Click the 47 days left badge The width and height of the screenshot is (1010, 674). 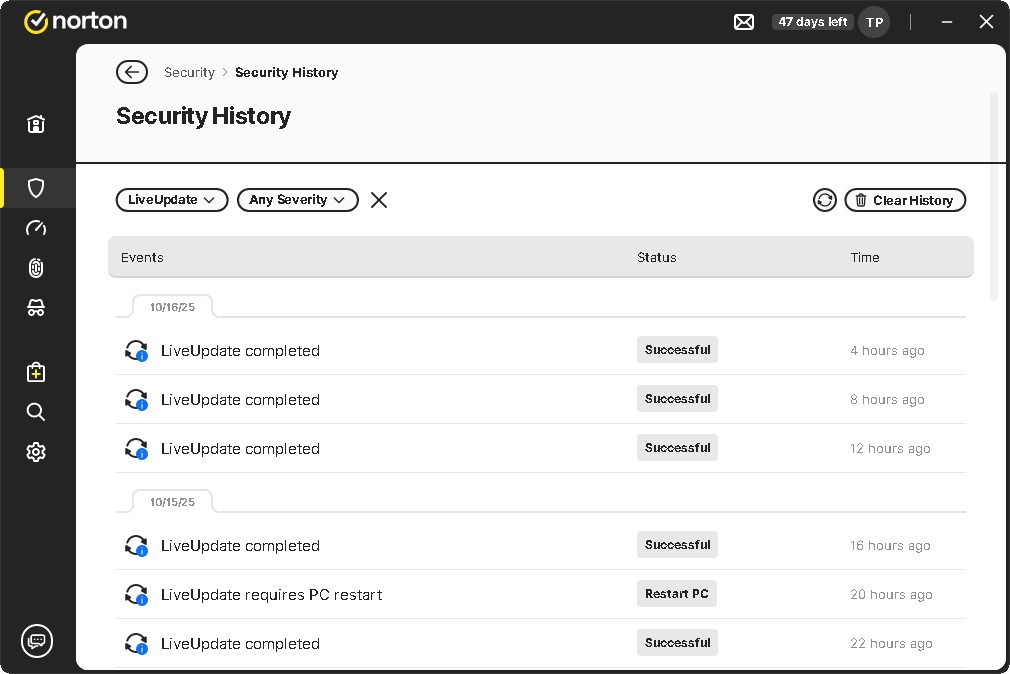[x=812, y=22]
